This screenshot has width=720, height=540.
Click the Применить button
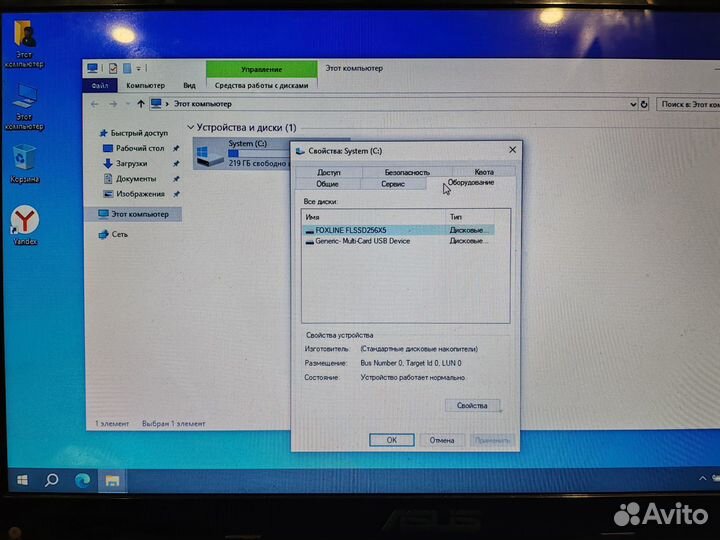click(492, 440)
